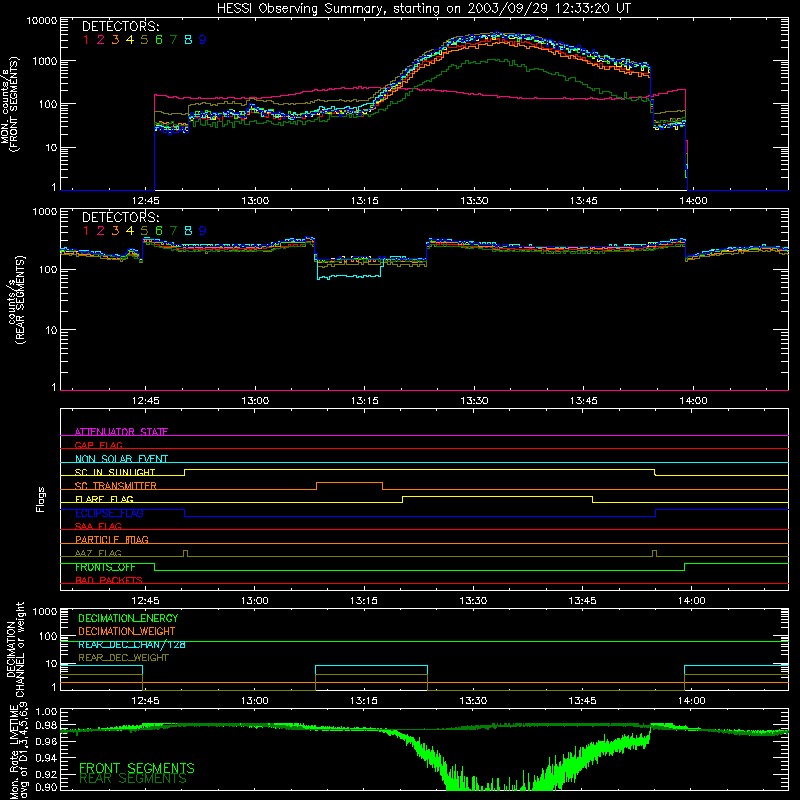Click the FRONTS_OFF flag label

pos(105,567)
